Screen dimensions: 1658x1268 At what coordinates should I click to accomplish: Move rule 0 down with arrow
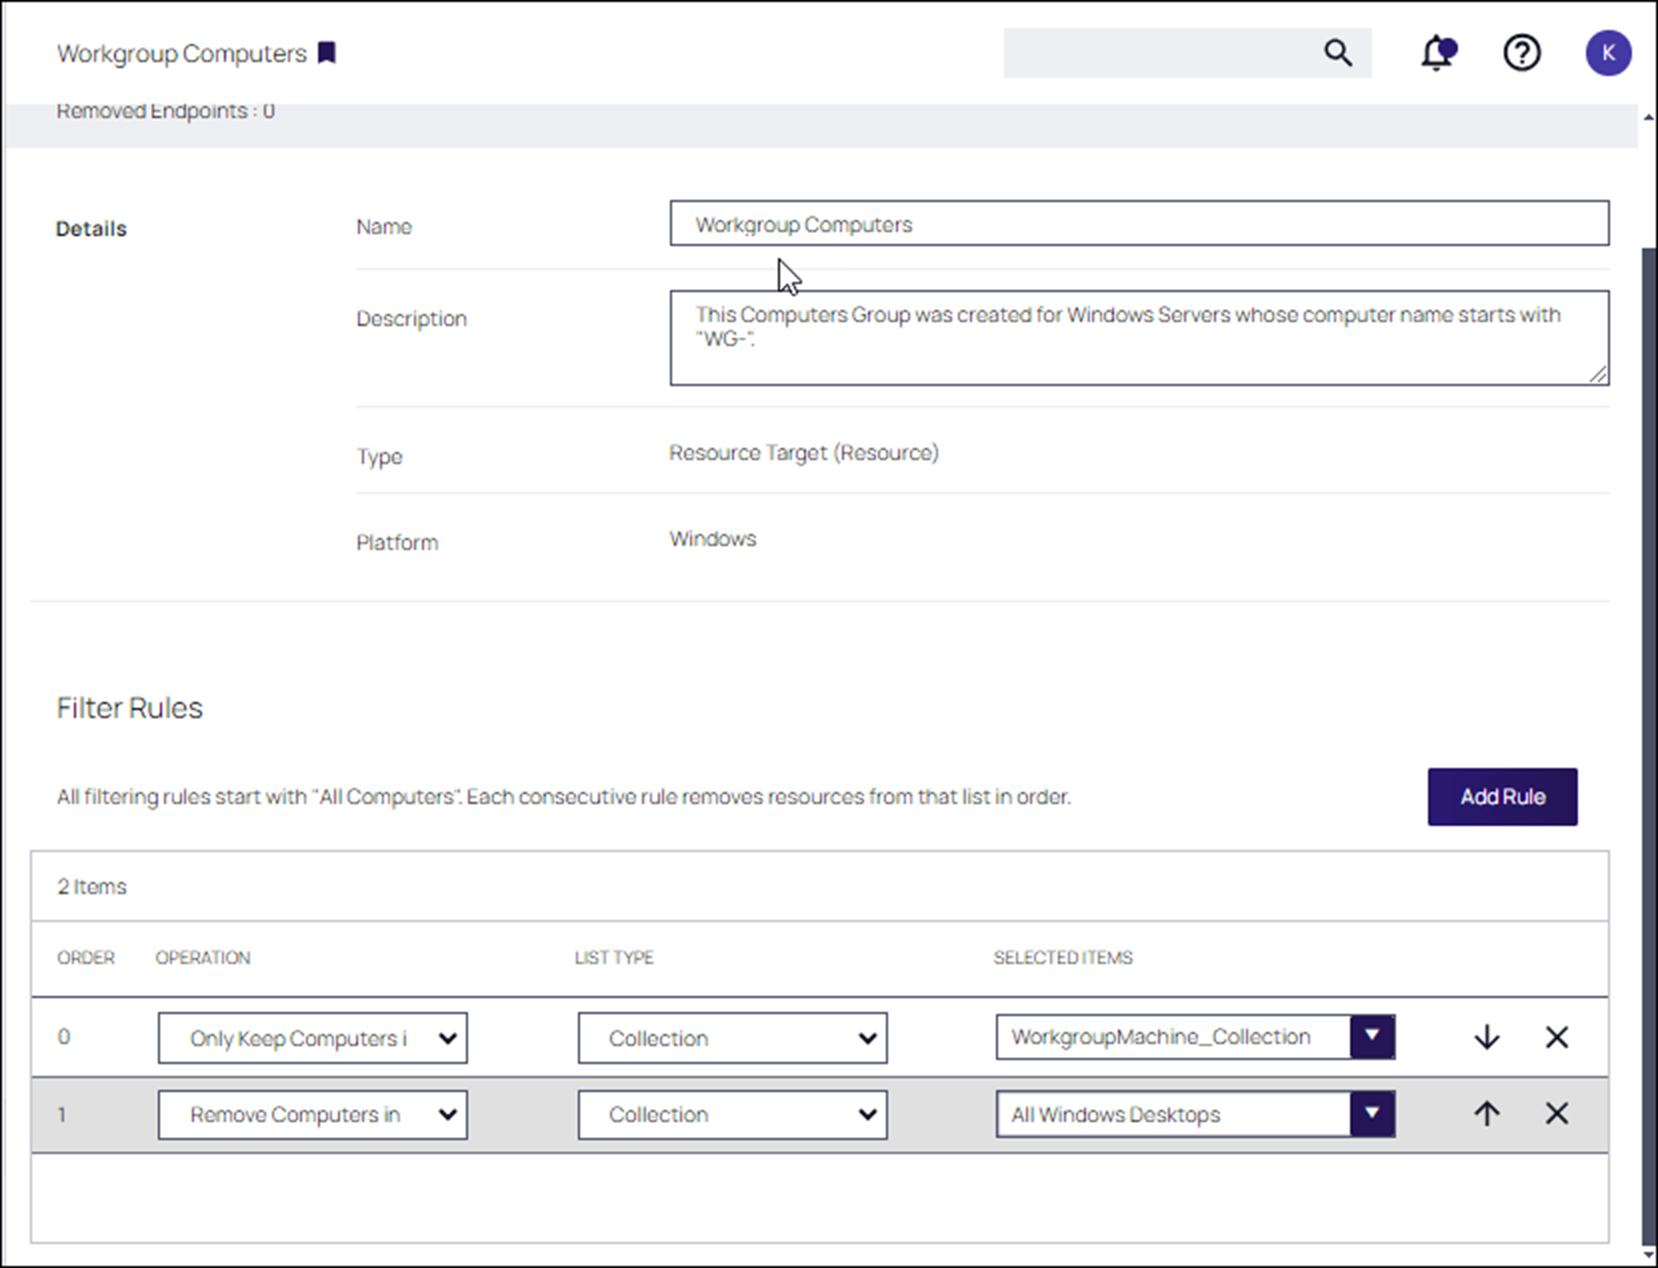pyautogui.click(x=1486, y=1037)
